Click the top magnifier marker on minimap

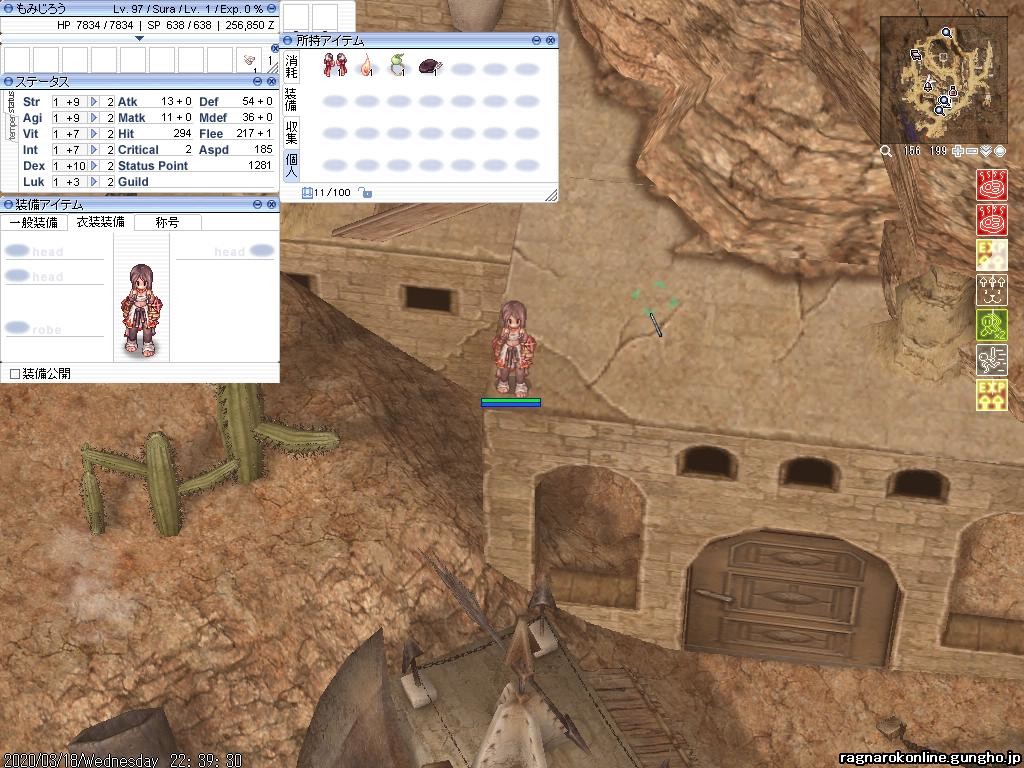point(946,32)
